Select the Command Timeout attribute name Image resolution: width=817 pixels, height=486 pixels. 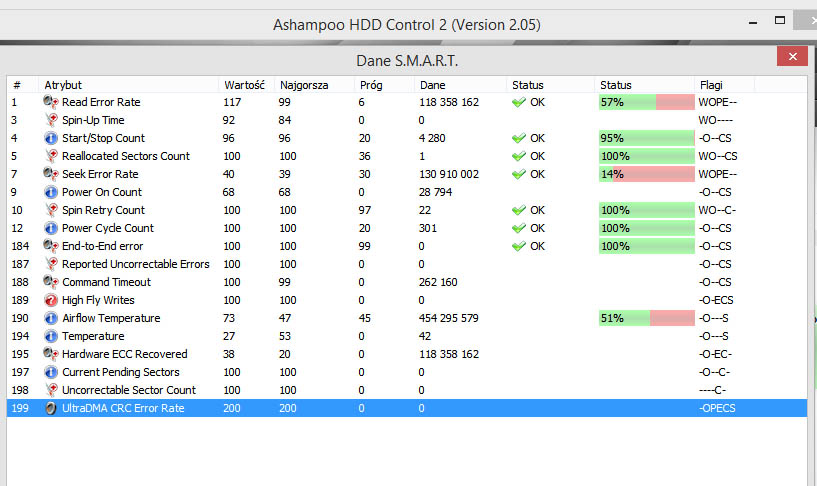[x=106, y=282]
